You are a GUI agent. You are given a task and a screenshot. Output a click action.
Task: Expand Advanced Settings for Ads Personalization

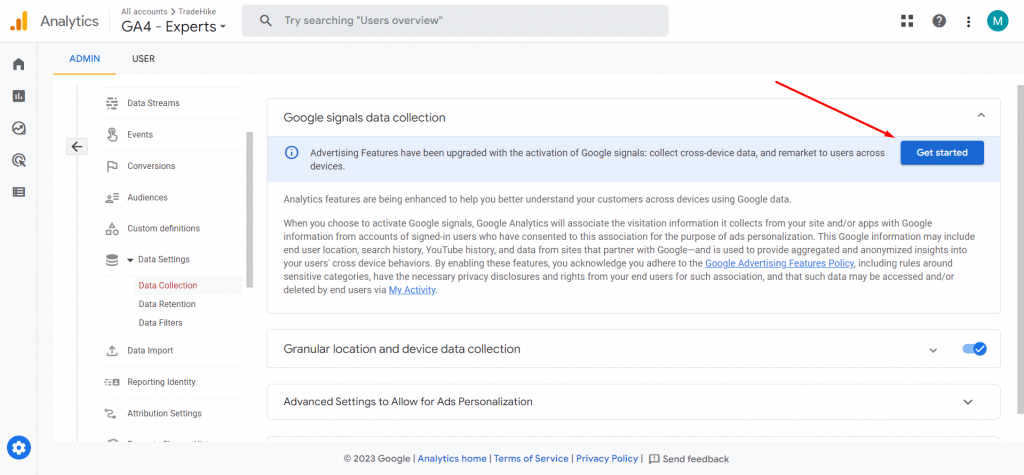[968, 402]
